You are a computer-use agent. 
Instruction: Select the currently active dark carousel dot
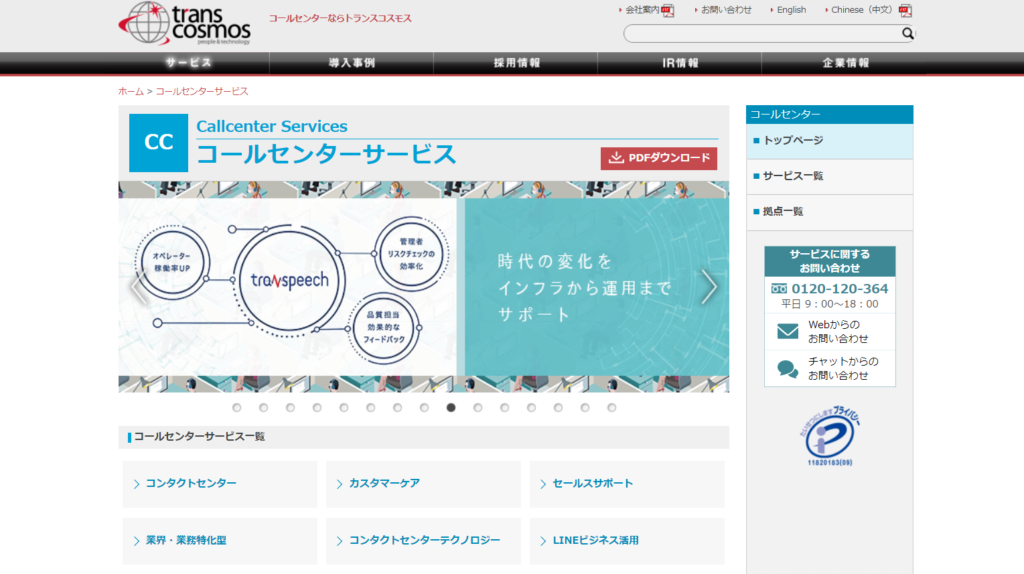(451, 407)
